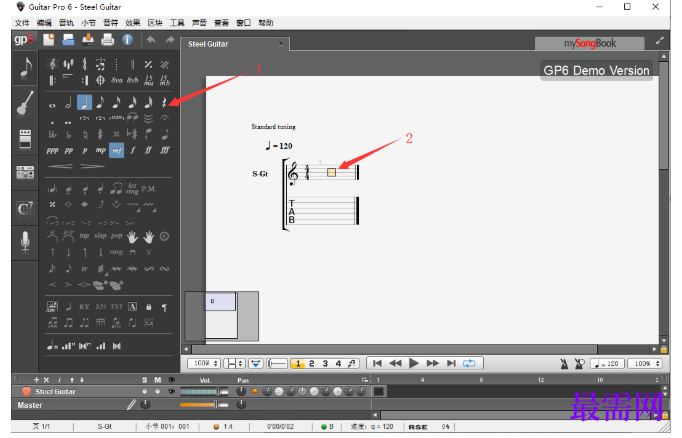Select the ppp dynamic marking

52,150
